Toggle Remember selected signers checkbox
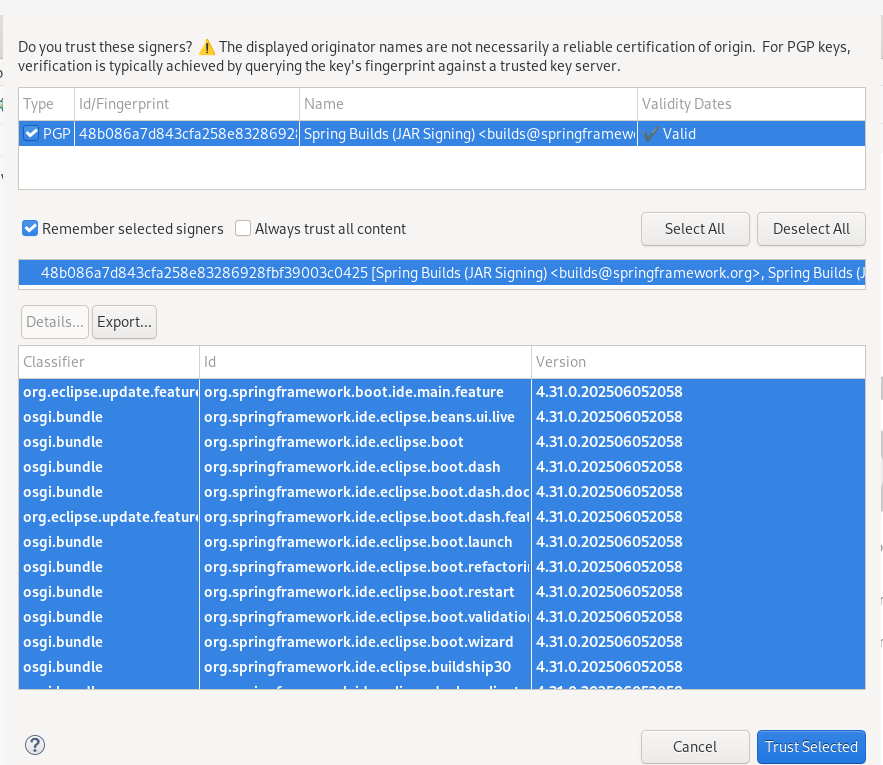The height and width of the screenshot is (765, 883). point(30,228)
